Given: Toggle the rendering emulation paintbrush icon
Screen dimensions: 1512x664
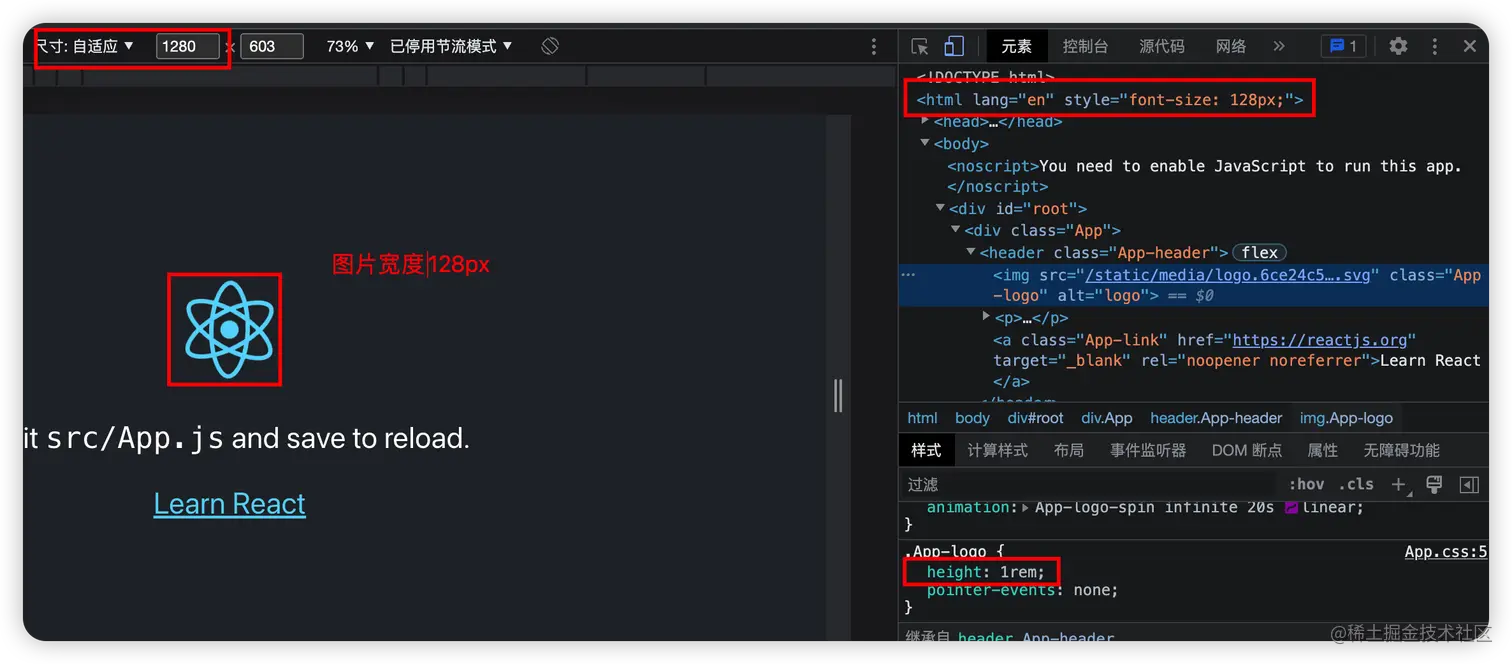Looking at the screenshot, I should [x=1434, y=484].
